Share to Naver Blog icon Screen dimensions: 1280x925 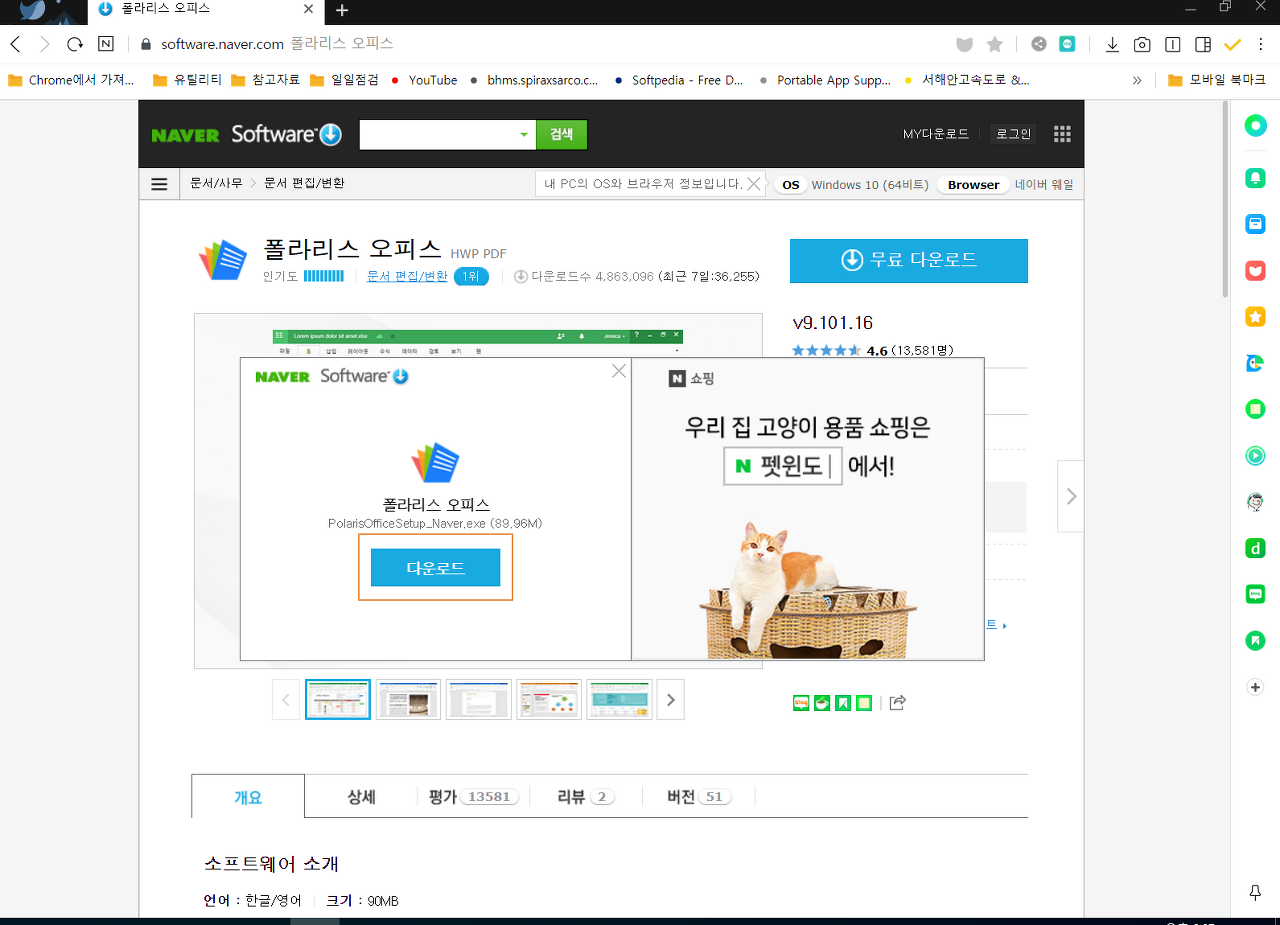pos(801,702)
